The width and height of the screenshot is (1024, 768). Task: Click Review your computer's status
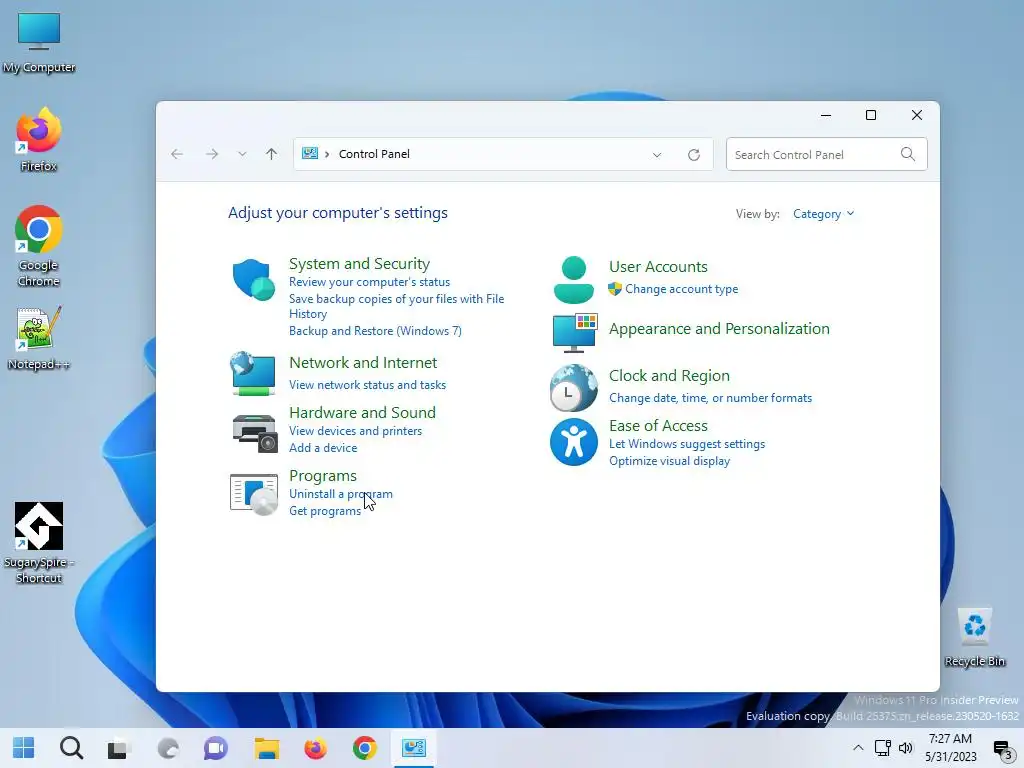(x=369, y=282)
